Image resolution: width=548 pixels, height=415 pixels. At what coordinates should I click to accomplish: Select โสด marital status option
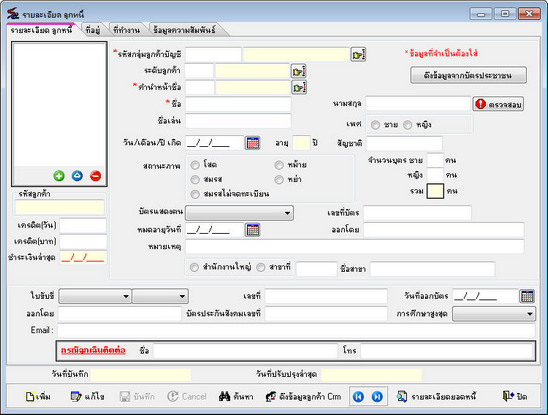tap(195, 165)
